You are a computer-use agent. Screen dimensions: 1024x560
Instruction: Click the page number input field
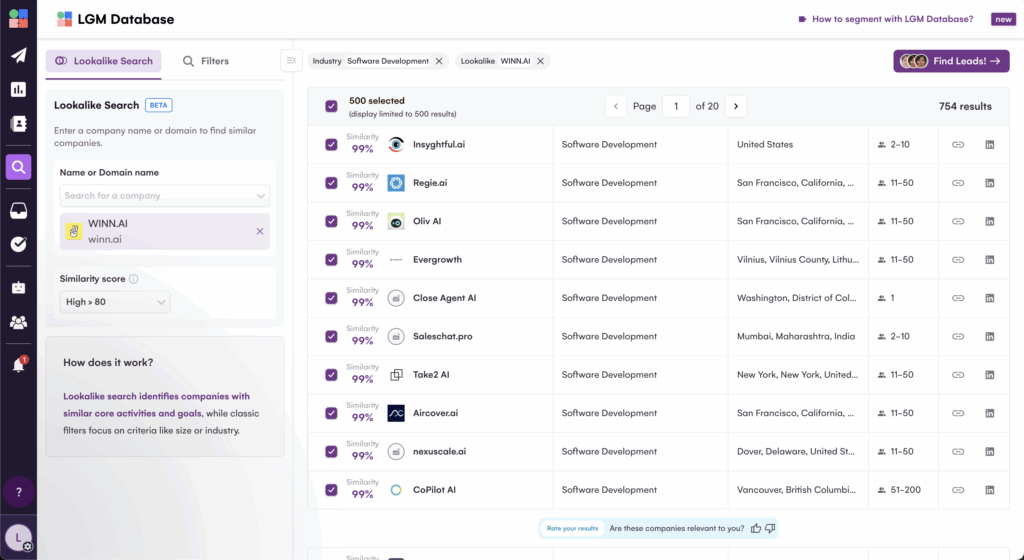pos(676,106)
